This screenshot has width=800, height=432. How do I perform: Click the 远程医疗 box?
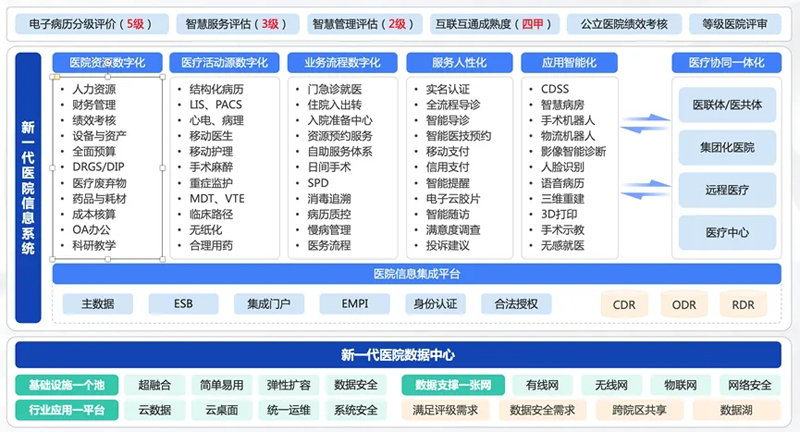(x=727, y=189)
